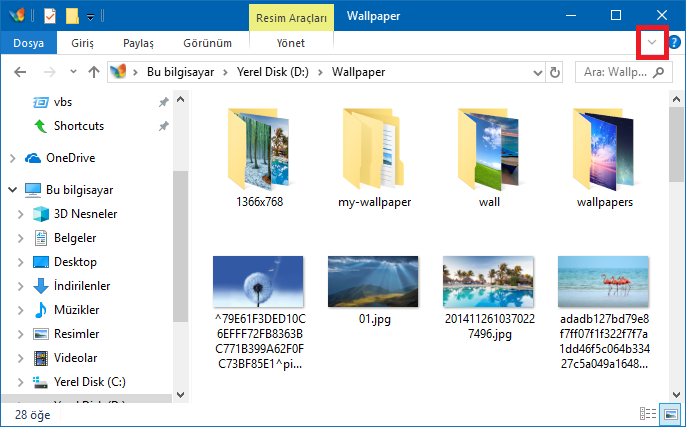Select Bu bilgisayar in the navigation pane

pos(80,190)
